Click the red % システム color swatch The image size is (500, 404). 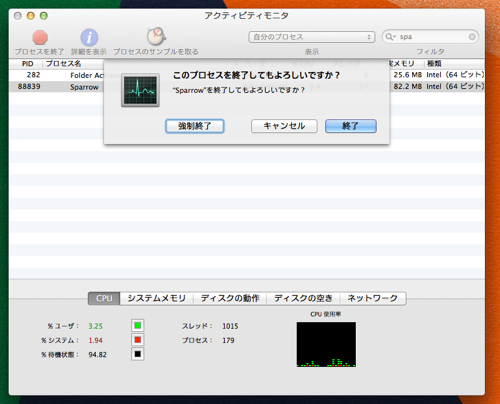click(138, 340)
